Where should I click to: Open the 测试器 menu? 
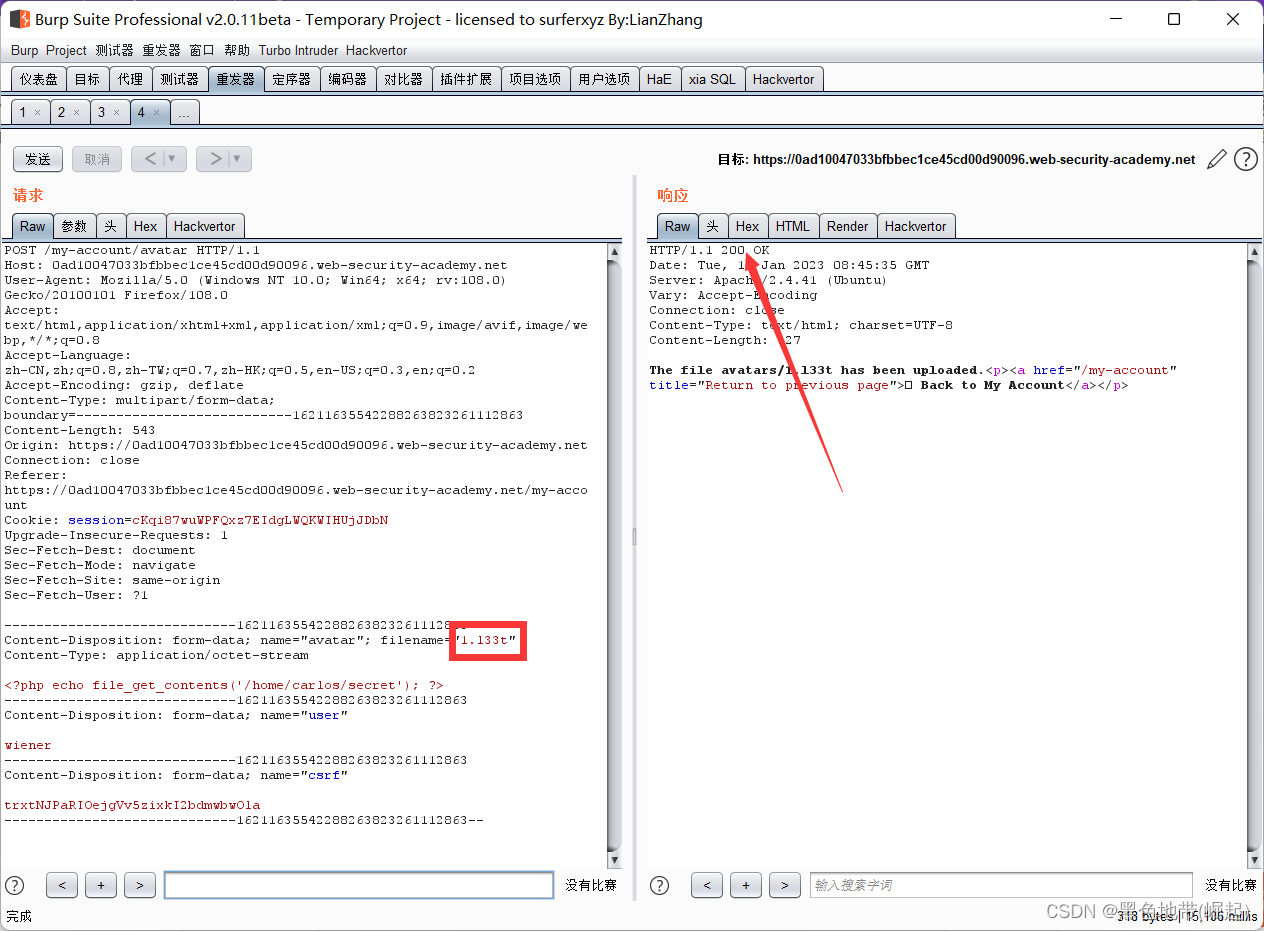(114, 50)
